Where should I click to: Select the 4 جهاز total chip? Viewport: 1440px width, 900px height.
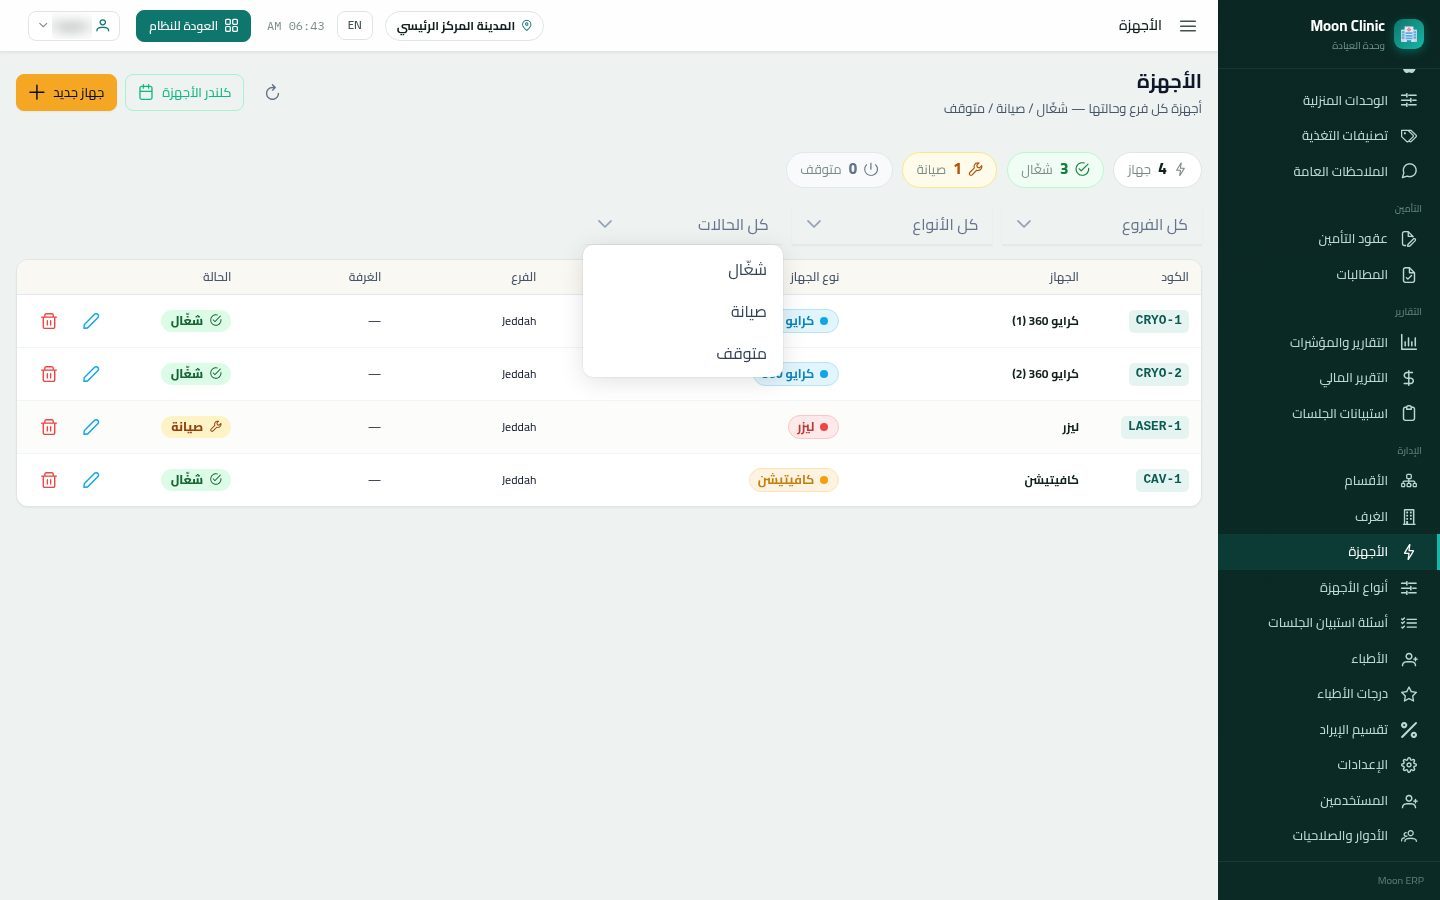[x=1157, y=170]
